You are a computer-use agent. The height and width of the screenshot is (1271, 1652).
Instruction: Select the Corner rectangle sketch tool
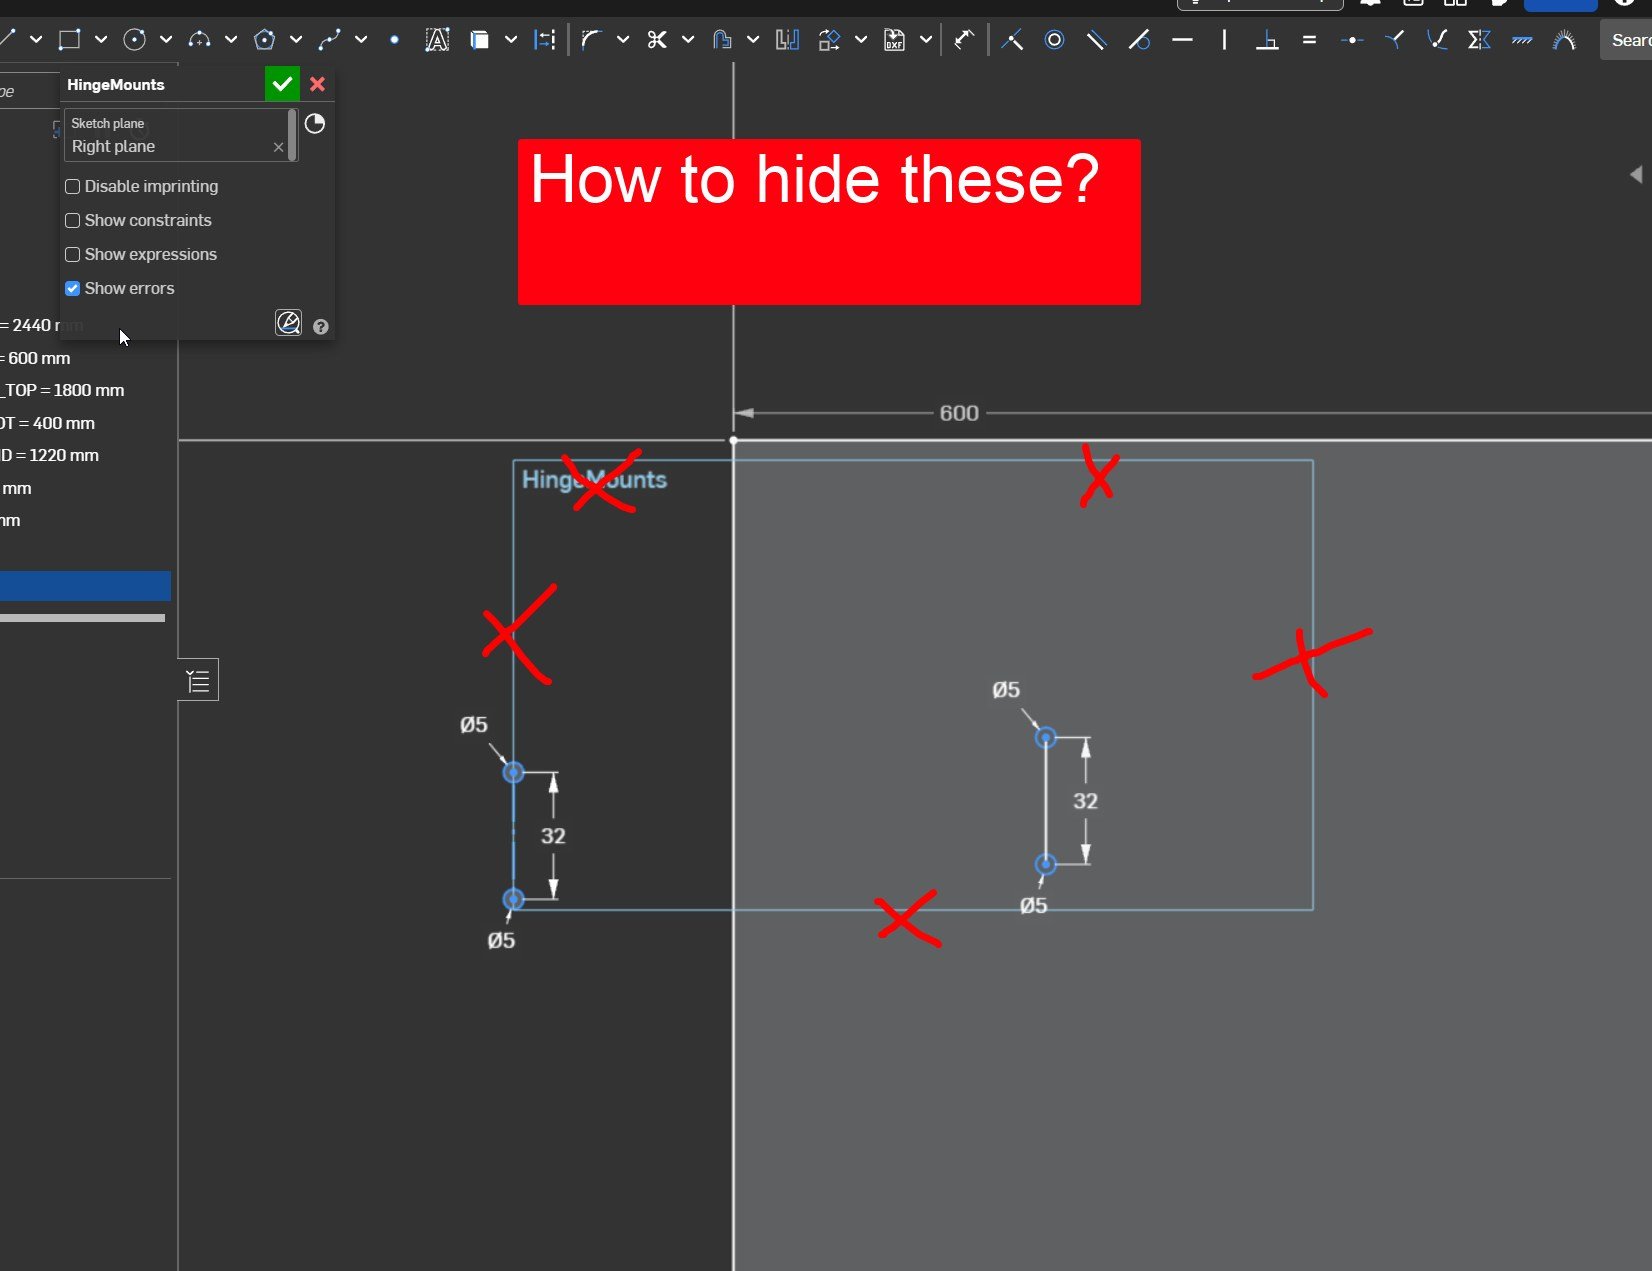coord(69,39)
